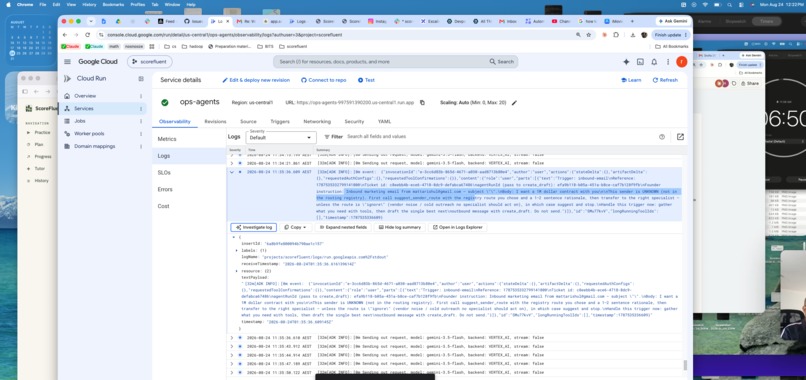
Task: Open Chrome extensions puzzle icon
Action: click(x=616, y=35)
